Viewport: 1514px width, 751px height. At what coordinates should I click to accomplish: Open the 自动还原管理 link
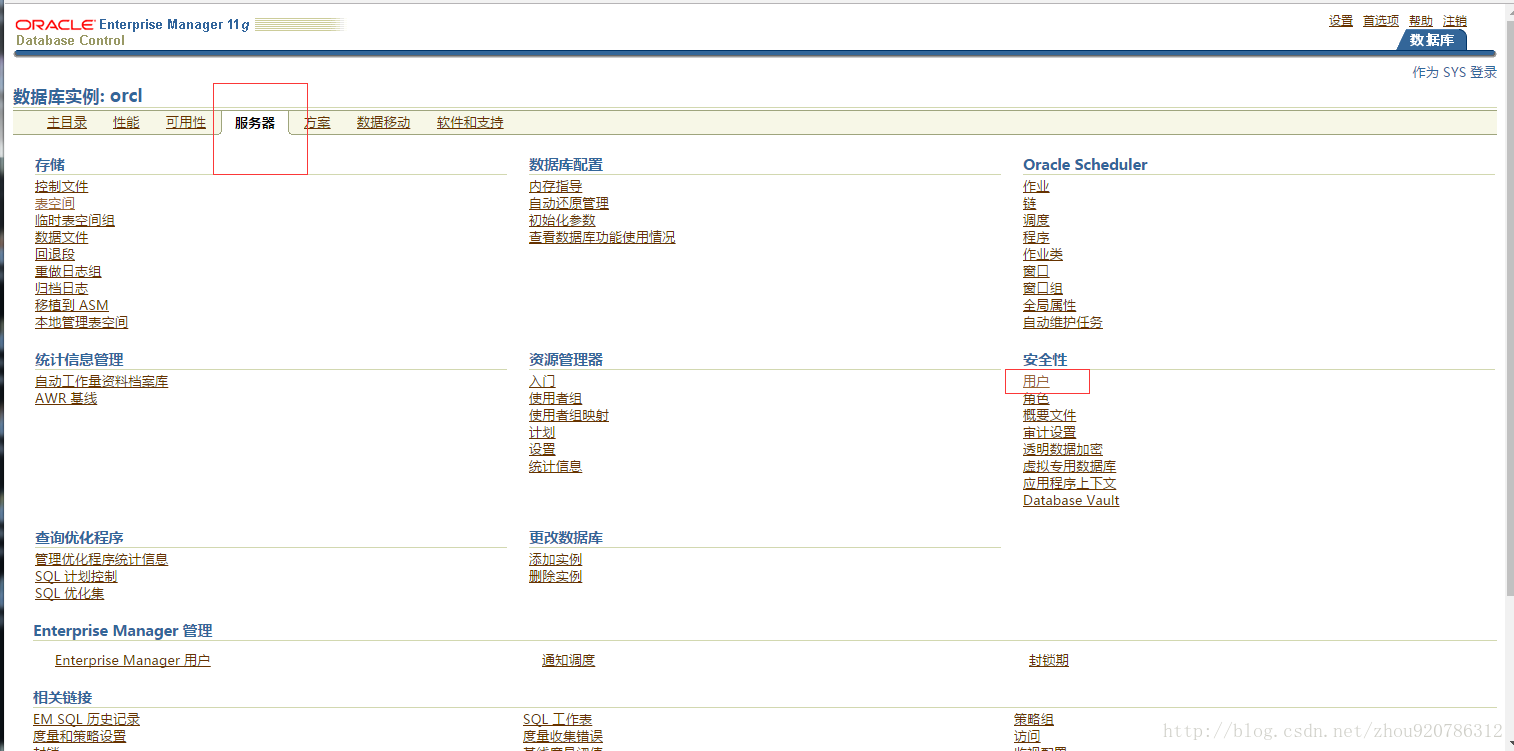569,204
